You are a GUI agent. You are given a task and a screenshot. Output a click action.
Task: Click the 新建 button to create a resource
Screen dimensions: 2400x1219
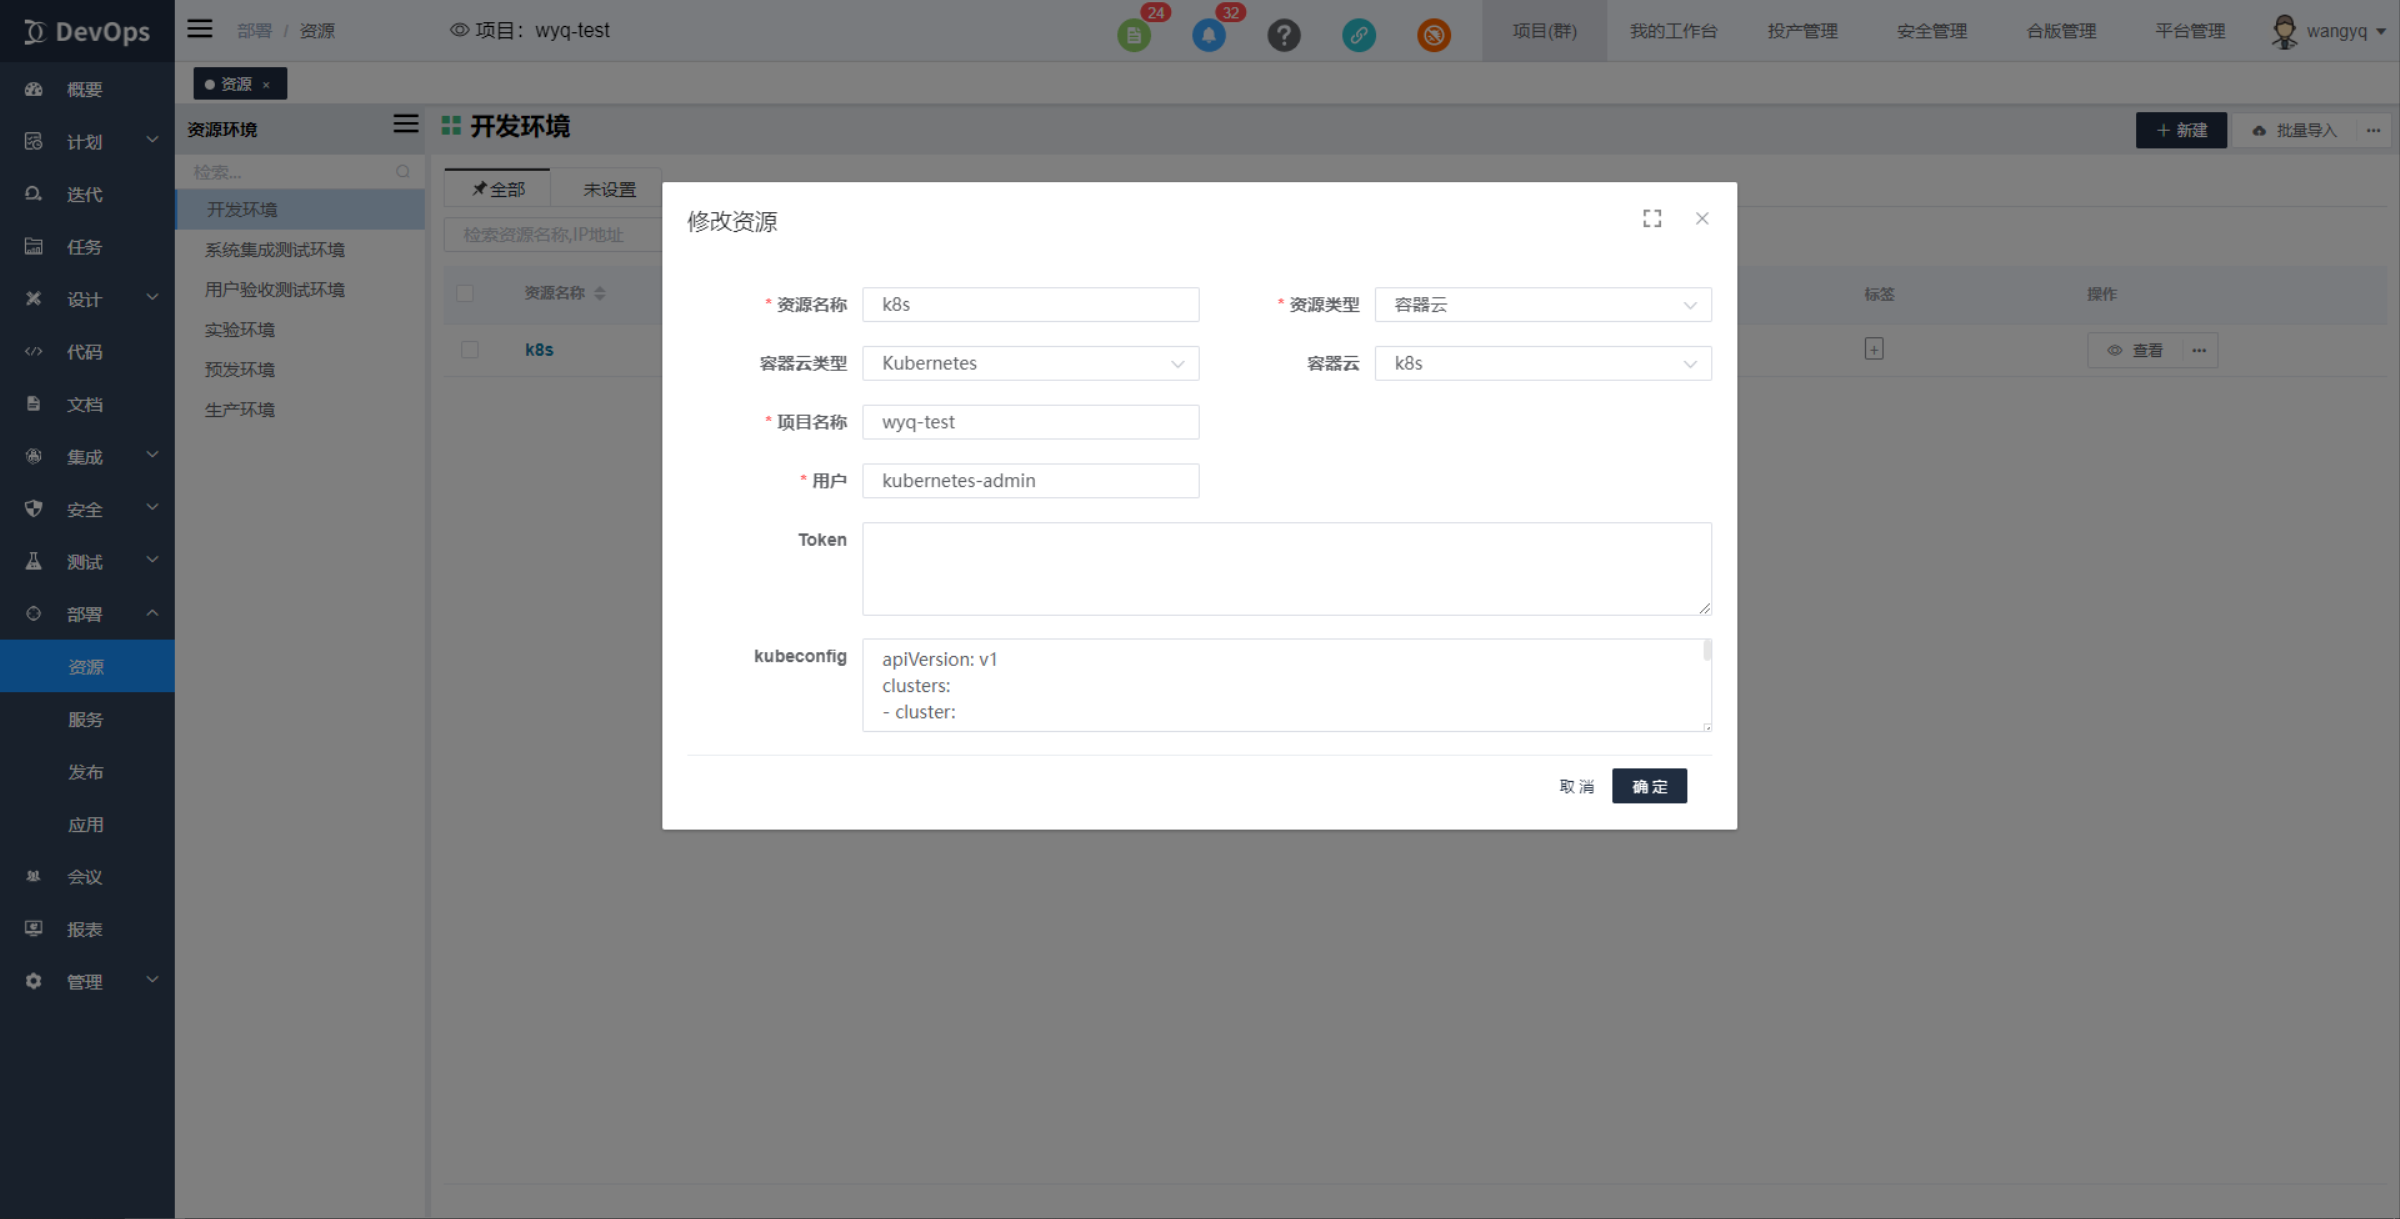click(2181, 130)
